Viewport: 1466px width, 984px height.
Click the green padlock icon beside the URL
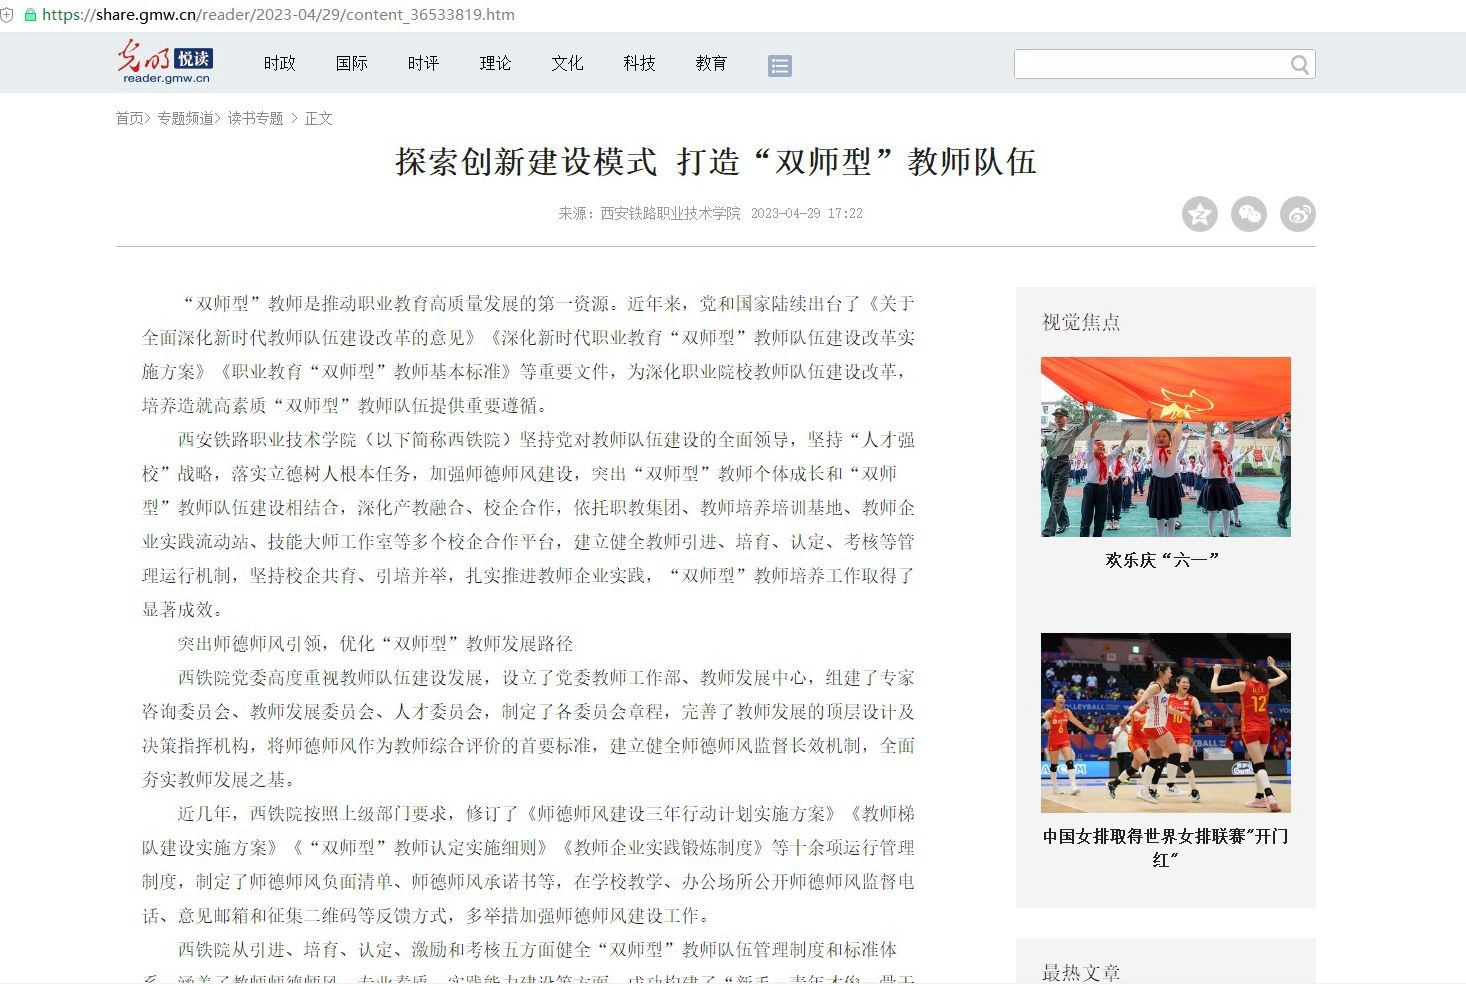(x=30, y=15)
